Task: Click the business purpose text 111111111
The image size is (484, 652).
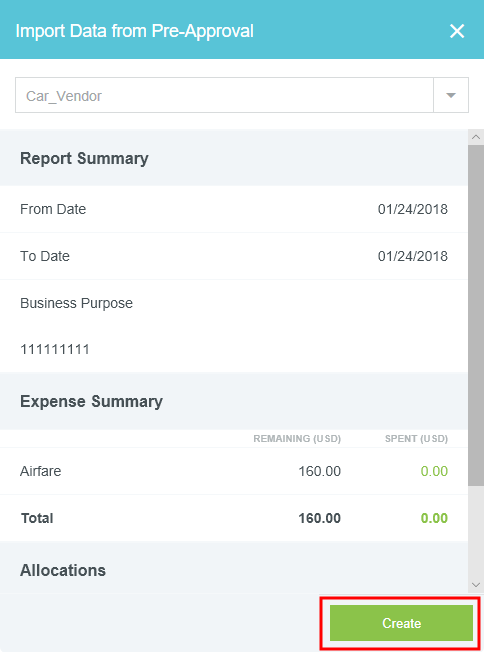Action: [x=55, y=349]
